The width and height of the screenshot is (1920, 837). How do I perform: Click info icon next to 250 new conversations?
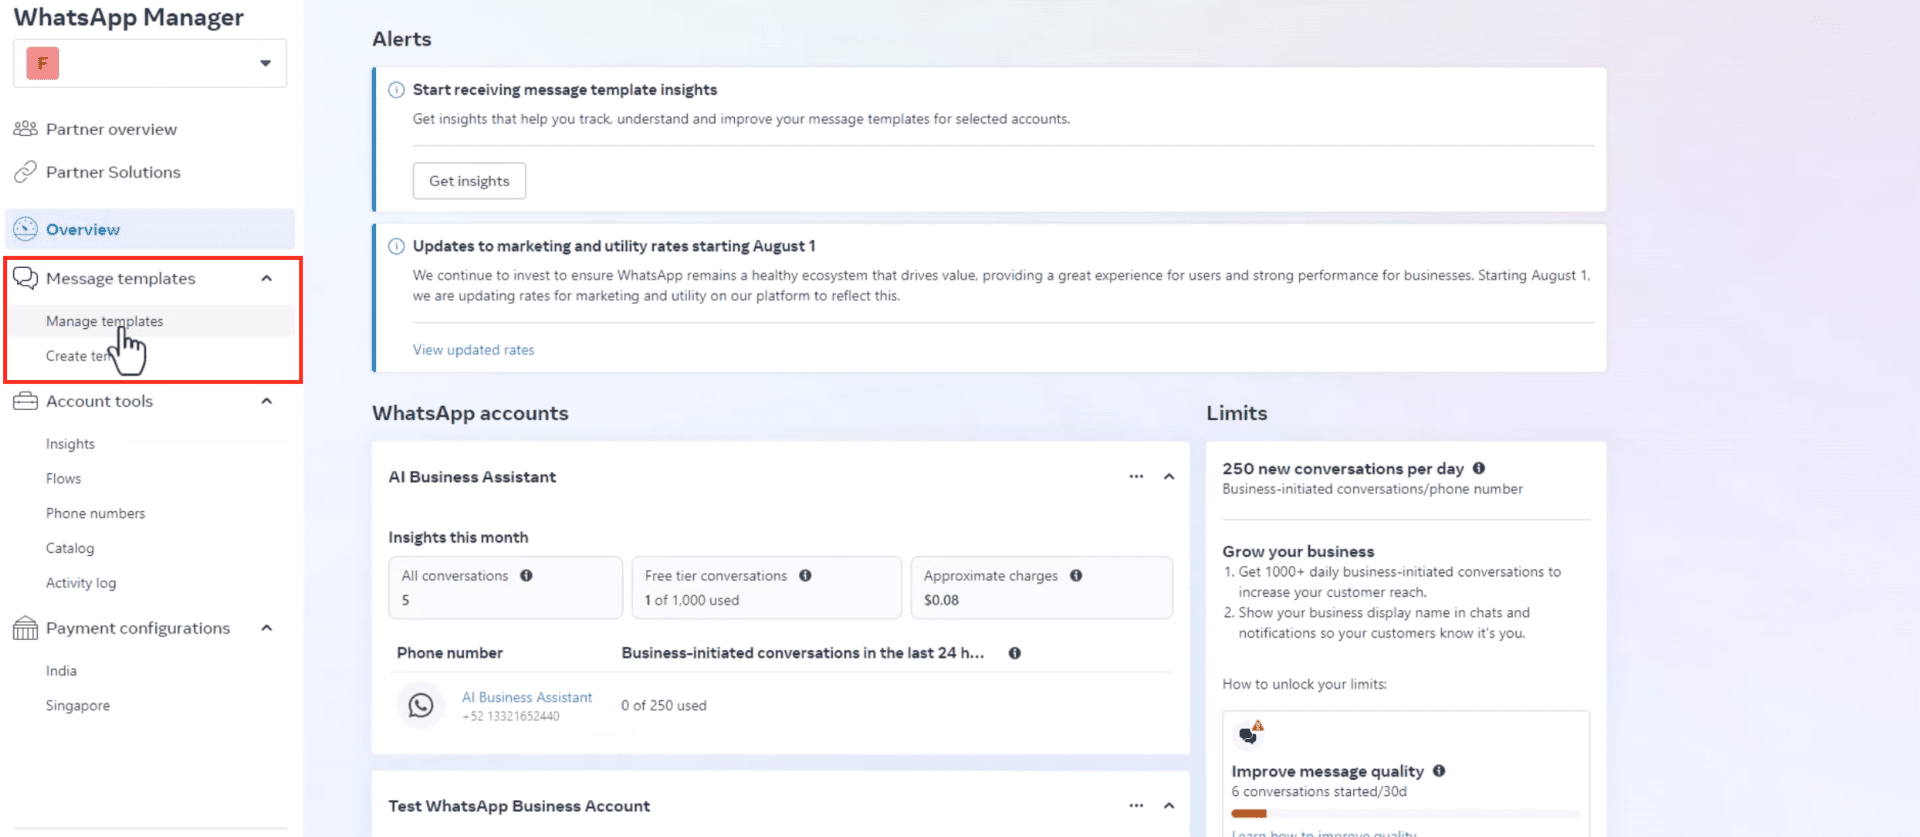pos(1478,469)
